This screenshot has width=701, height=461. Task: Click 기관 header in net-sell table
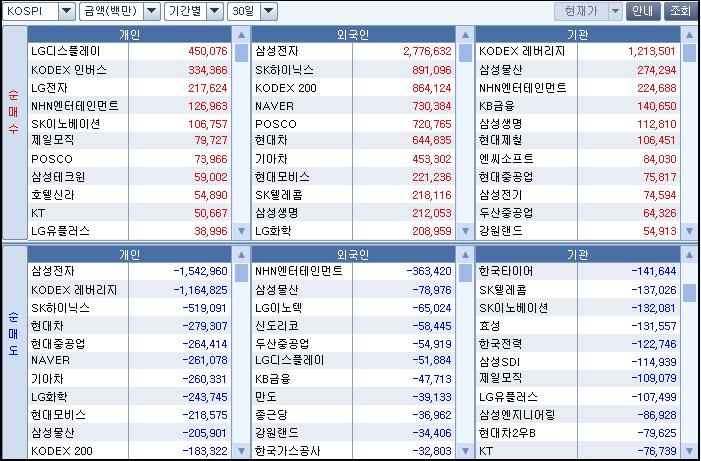[x=578, y=254]
